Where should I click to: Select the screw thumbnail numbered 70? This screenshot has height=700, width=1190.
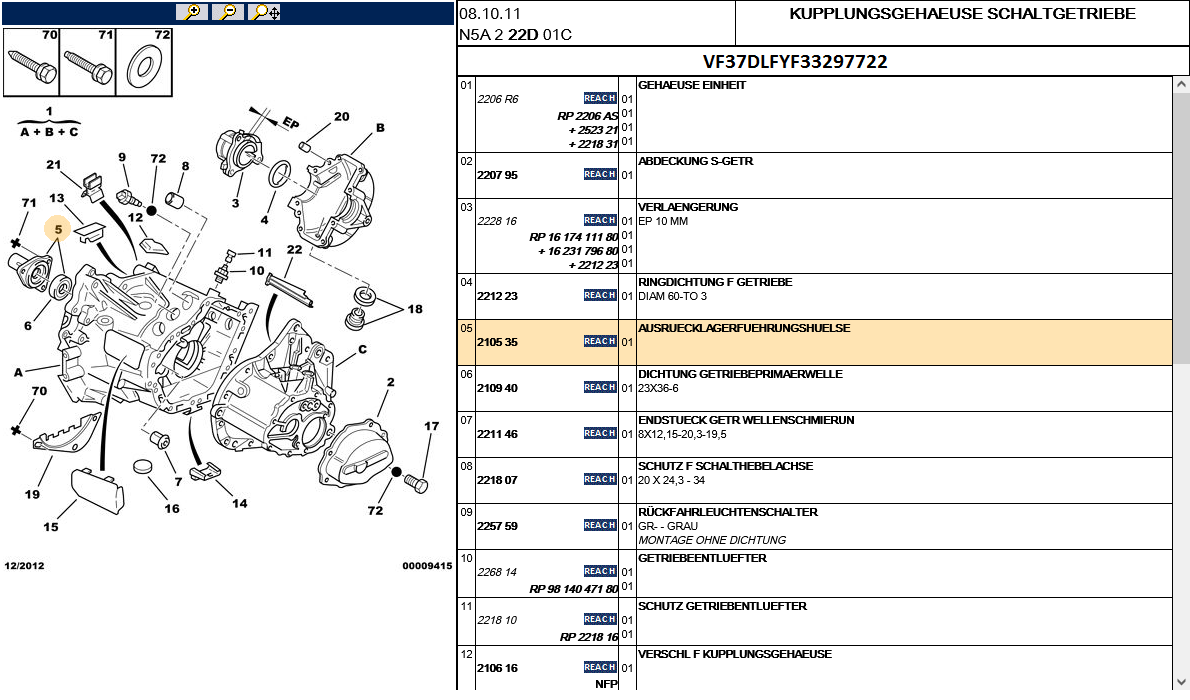(31, 61)
